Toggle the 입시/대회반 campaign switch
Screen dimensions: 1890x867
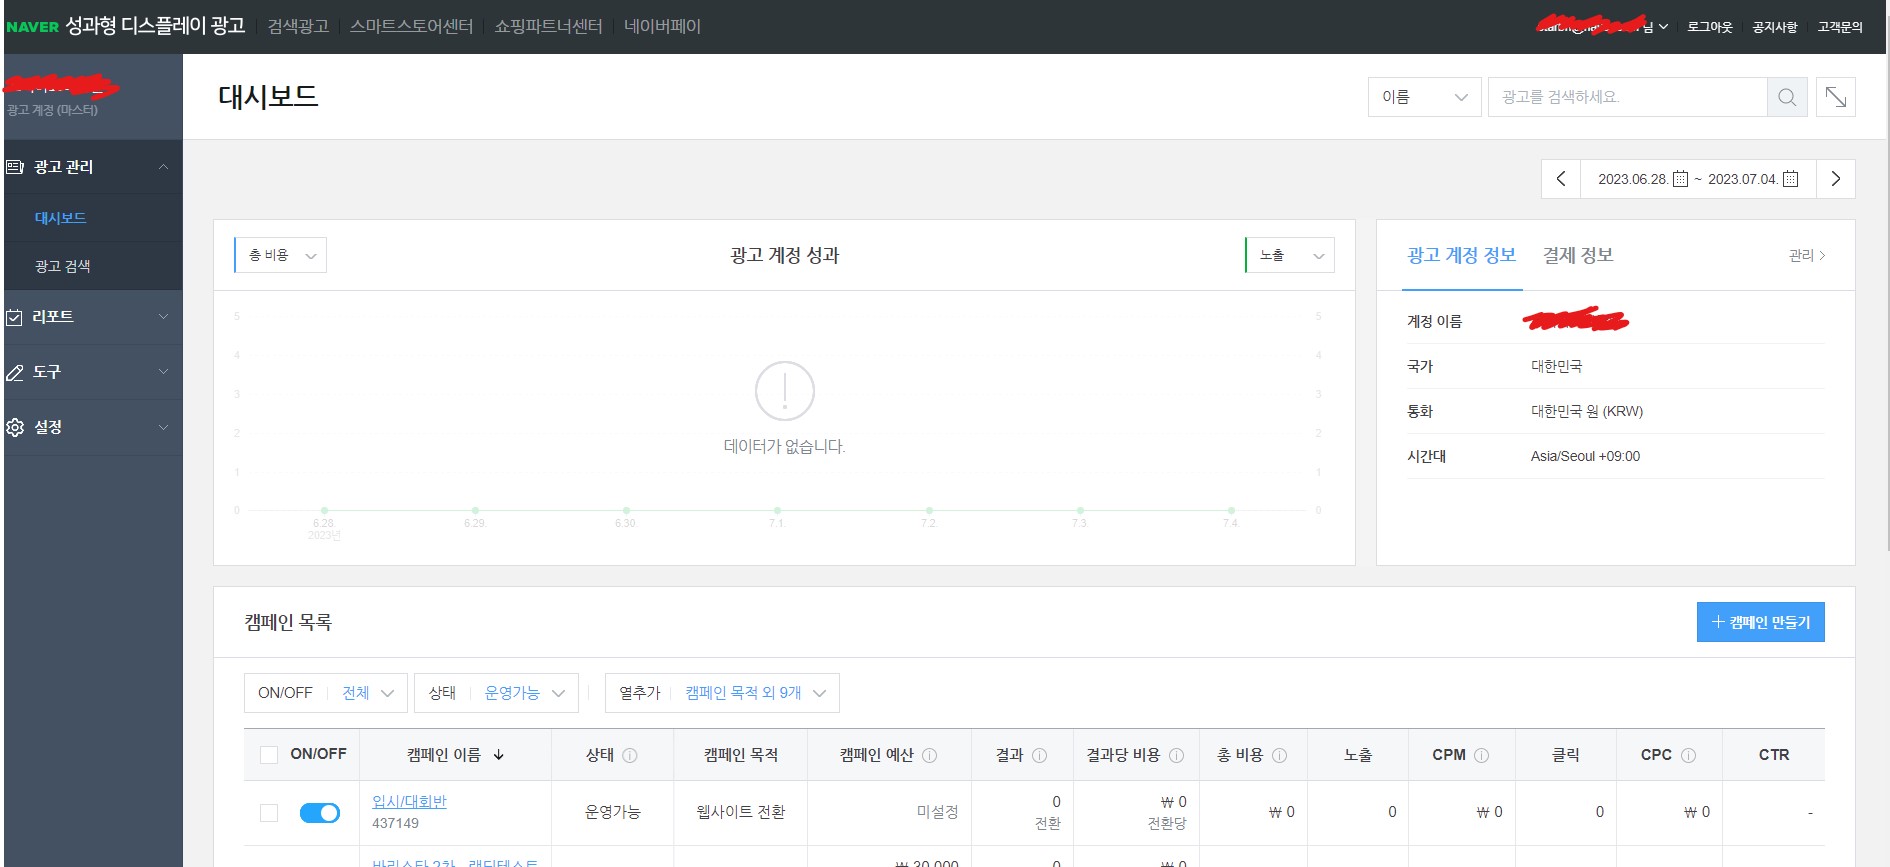[x=320, y=813]
